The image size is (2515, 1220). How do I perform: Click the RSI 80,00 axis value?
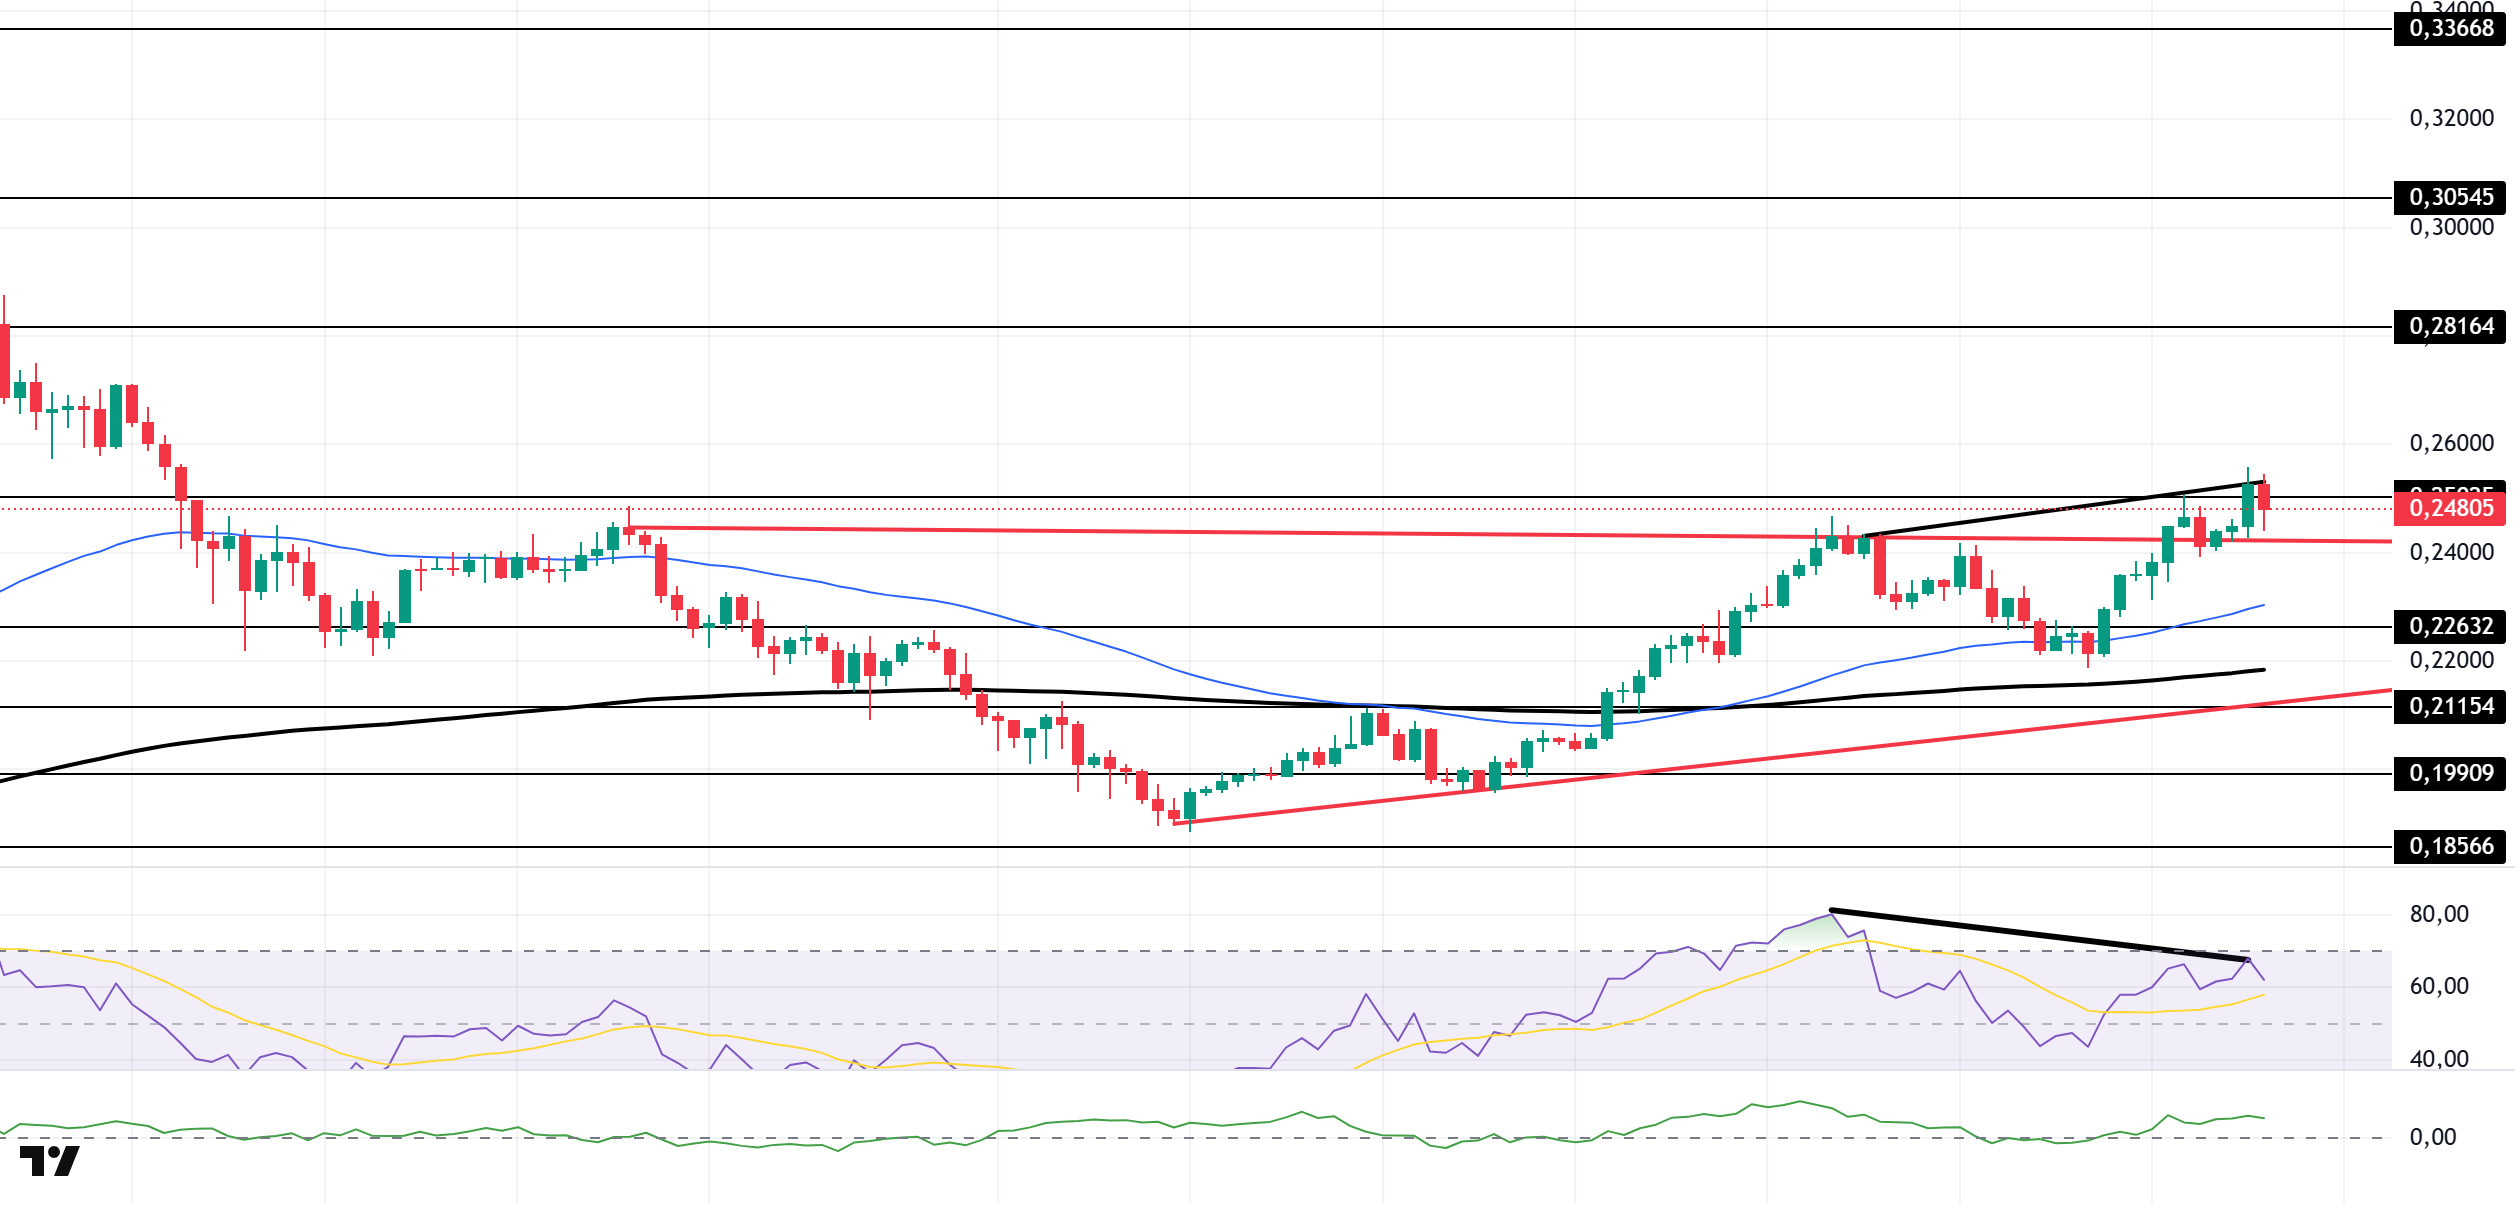coord(2439,915)
